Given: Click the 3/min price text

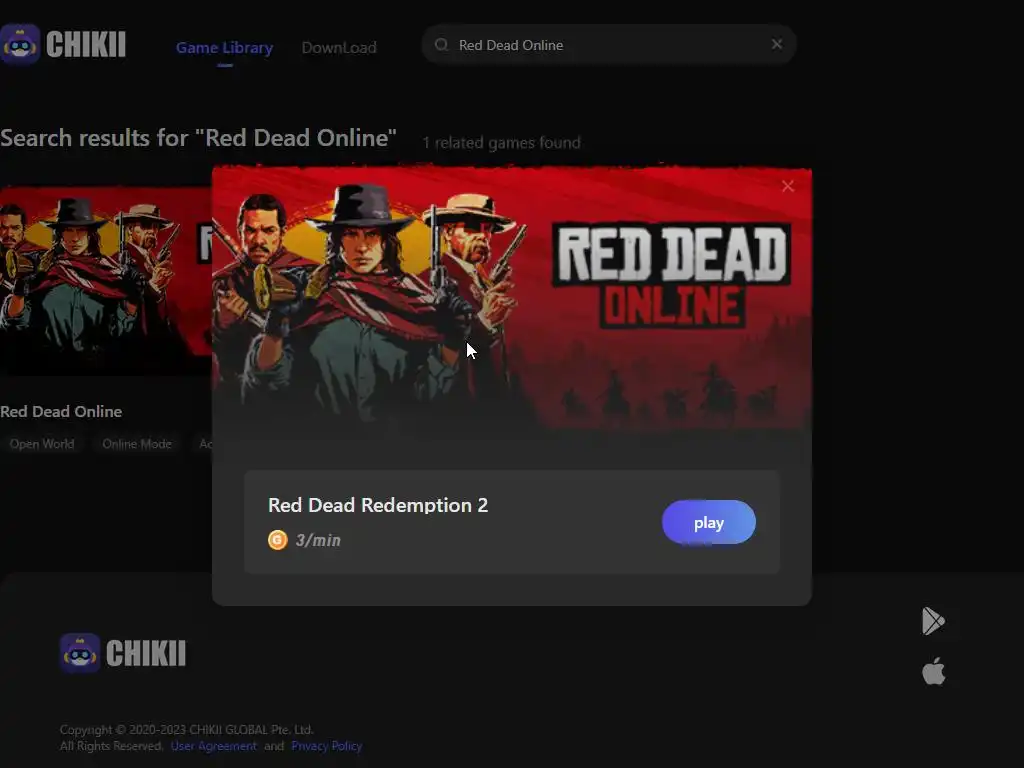Looking at the screenshot, I should click(318, 540).
